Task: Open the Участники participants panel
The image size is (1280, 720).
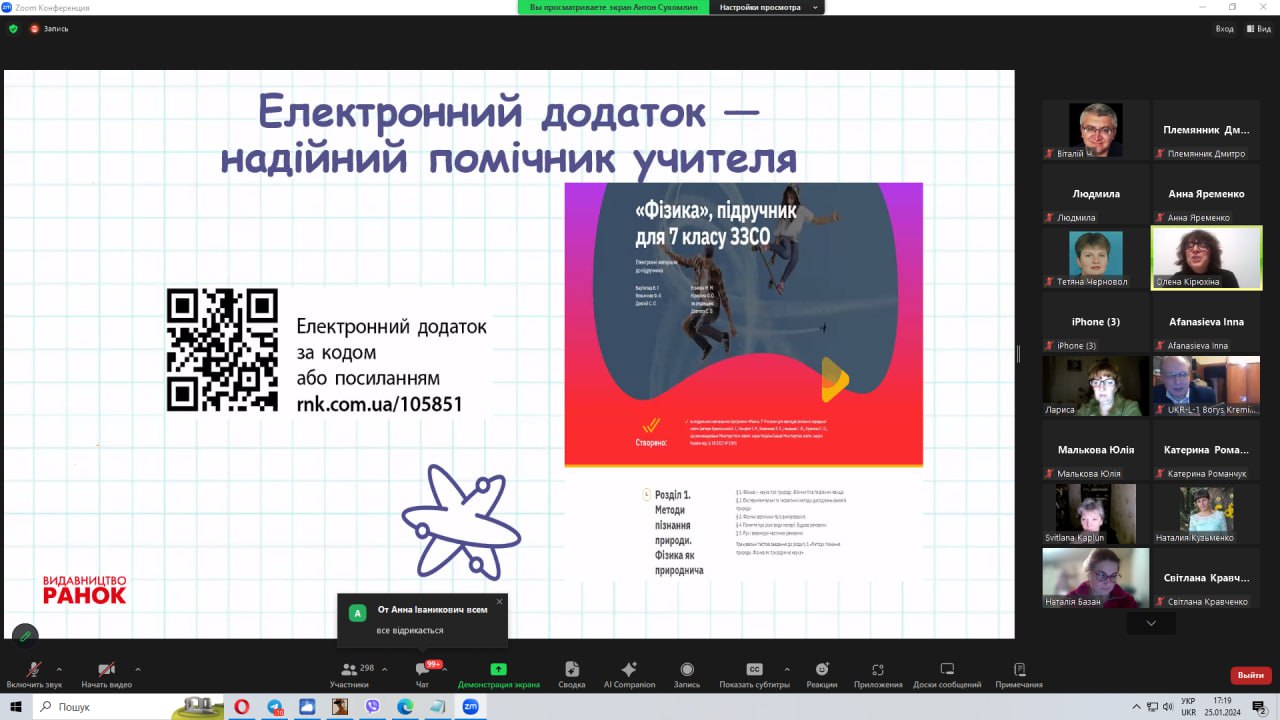Action: (349, 670)
